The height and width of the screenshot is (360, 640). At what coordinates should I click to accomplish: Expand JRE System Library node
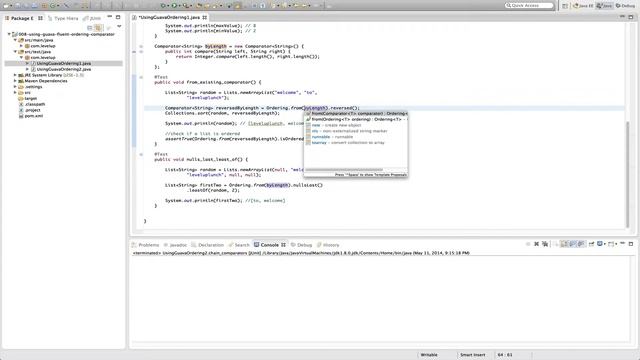point(15,75)
